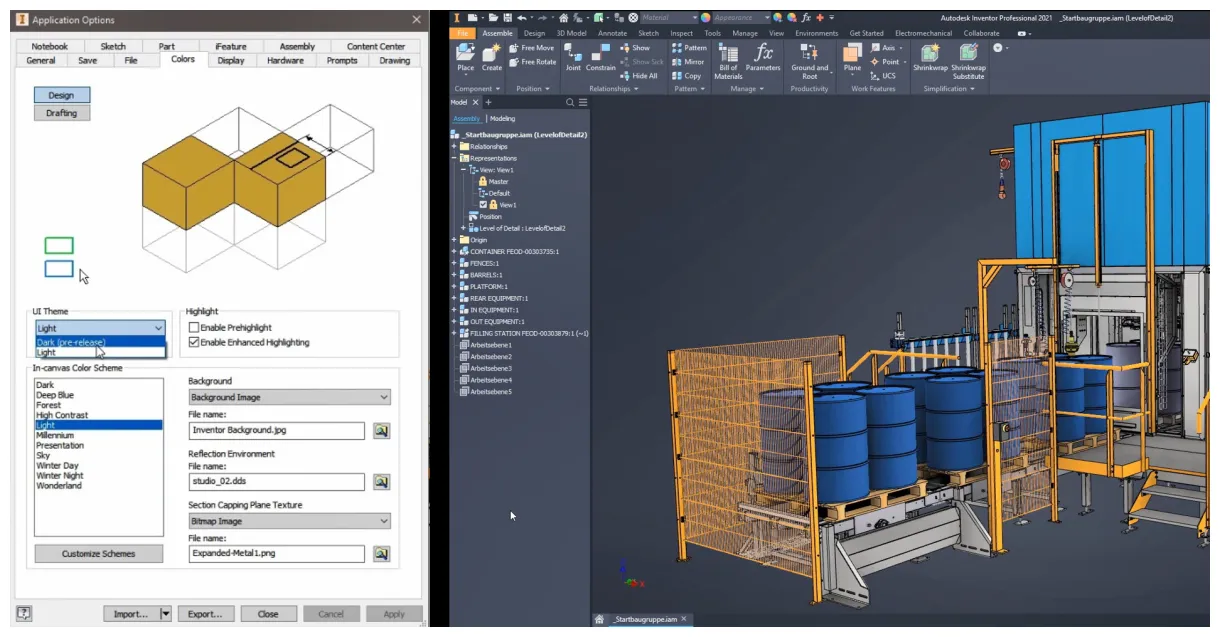Image resolution: width=1220 pixels, height=637 pixels.
Task: Expand the Origin node in the browser
Action: (454, 240)
